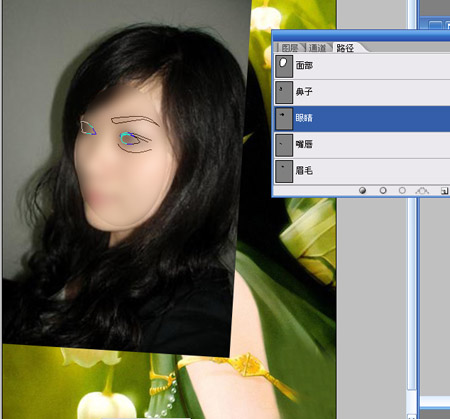
Task: Click the 面部 path thumbnail with white shape
Action: tap(284, 66)
